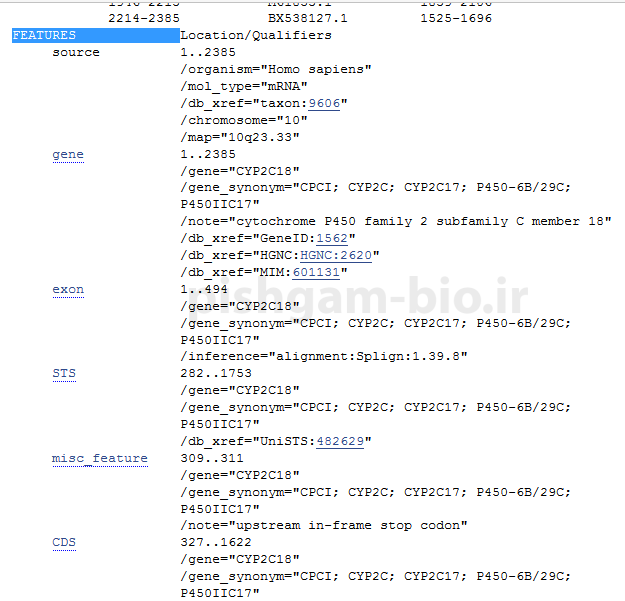Open the exon feature link

tap(68, 289)
